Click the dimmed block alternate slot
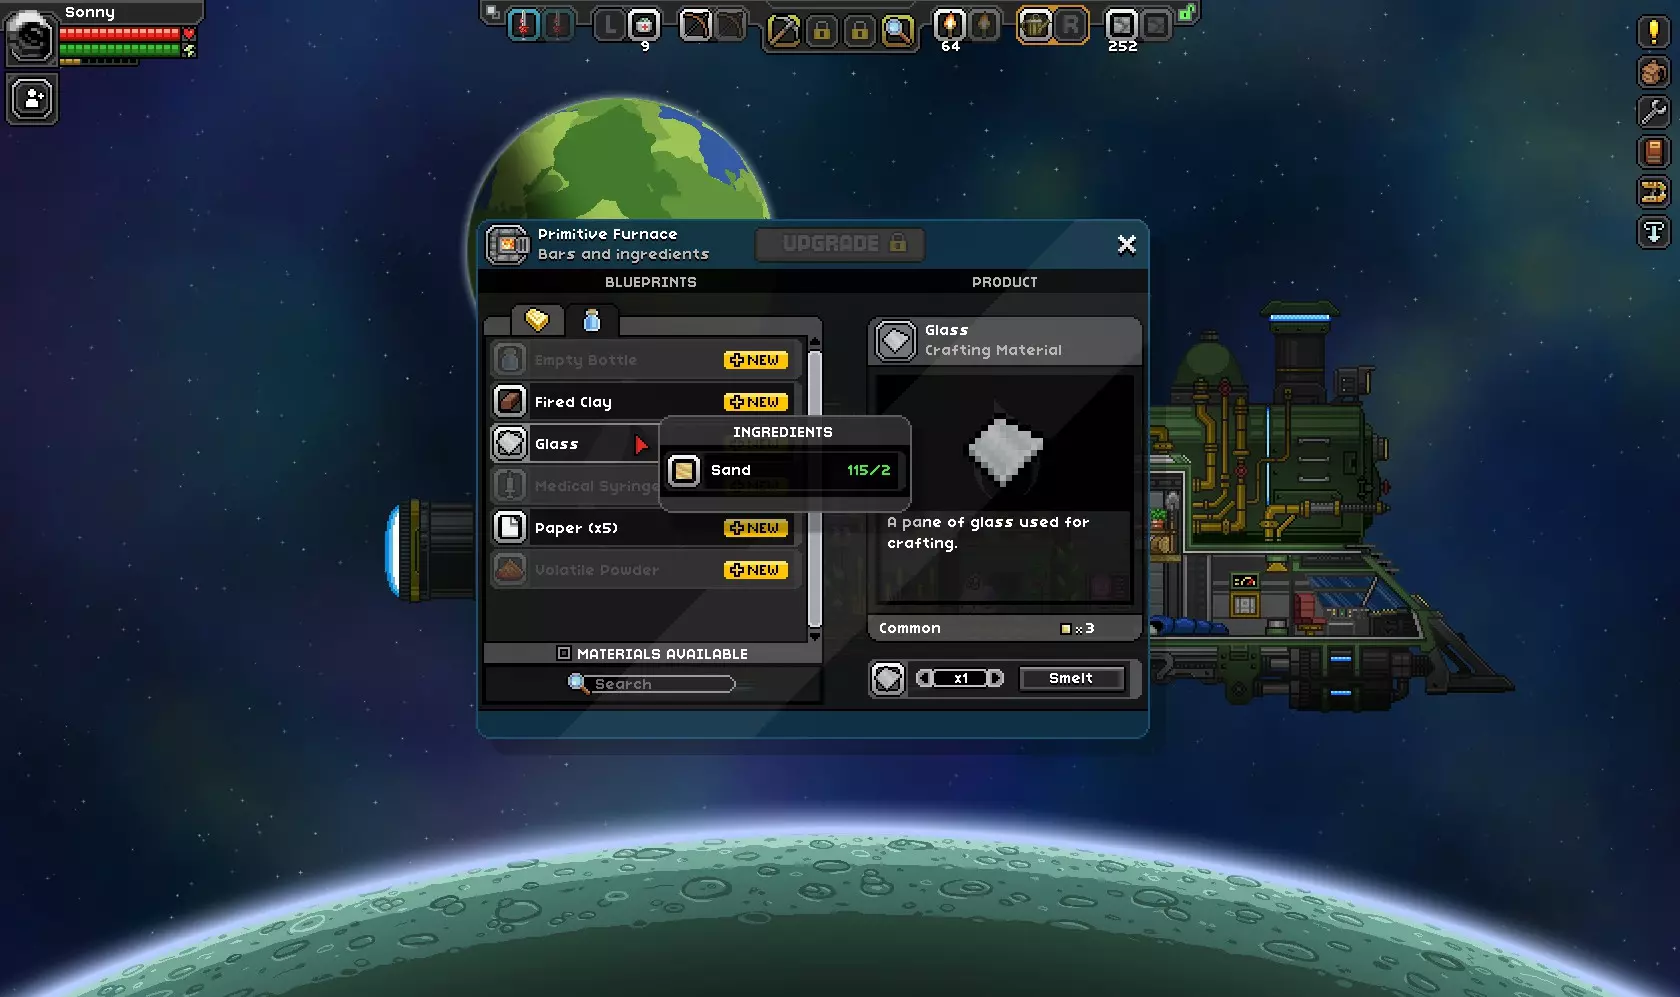1680x997 pixels. pyautogui.click(x=1157, y=25)
